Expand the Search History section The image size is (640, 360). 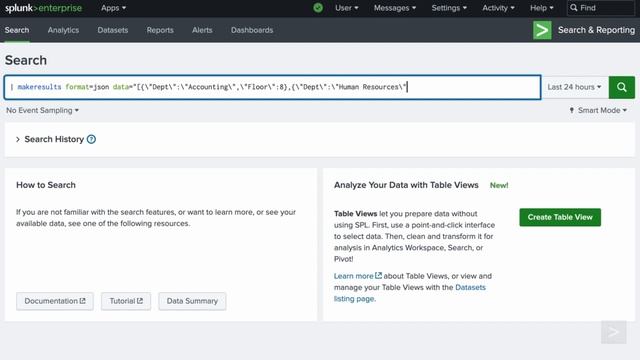[18, 139]
